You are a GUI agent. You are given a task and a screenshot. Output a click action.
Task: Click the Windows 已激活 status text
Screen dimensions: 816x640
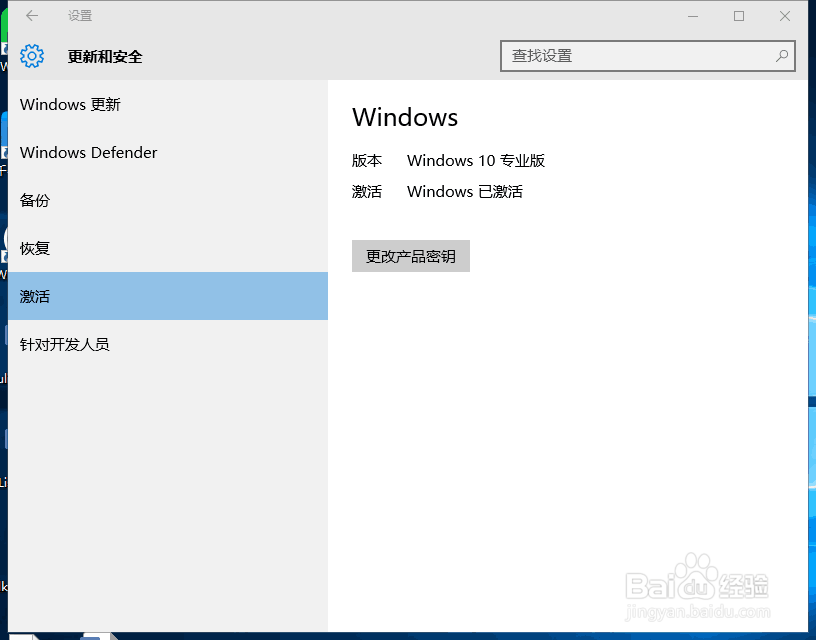coord(466,191)
